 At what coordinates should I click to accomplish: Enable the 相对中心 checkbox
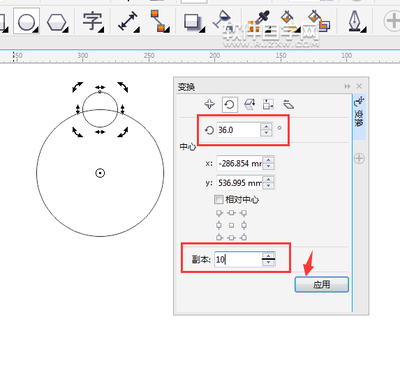coord(218,200)
